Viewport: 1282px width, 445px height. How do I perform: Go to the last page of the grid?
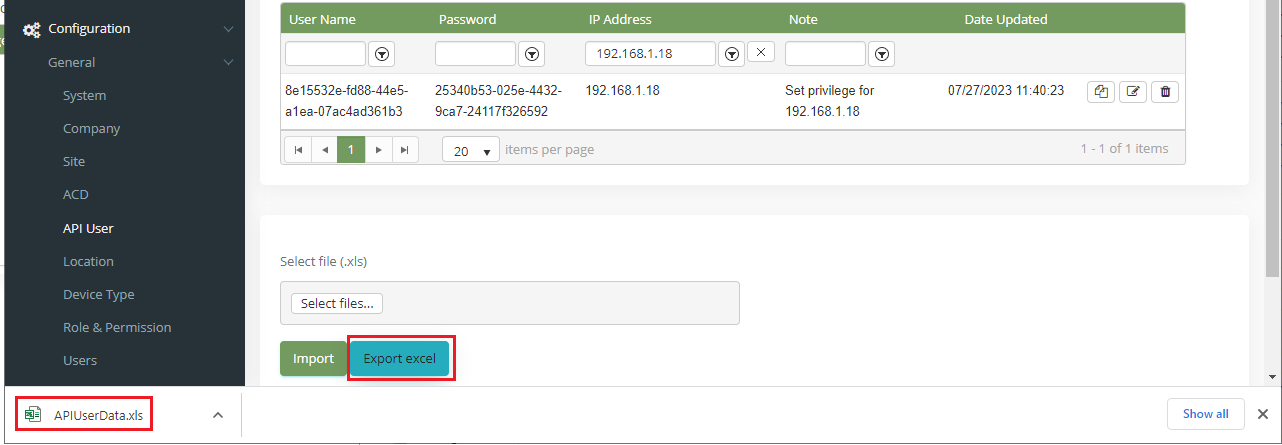coord(404,150)
